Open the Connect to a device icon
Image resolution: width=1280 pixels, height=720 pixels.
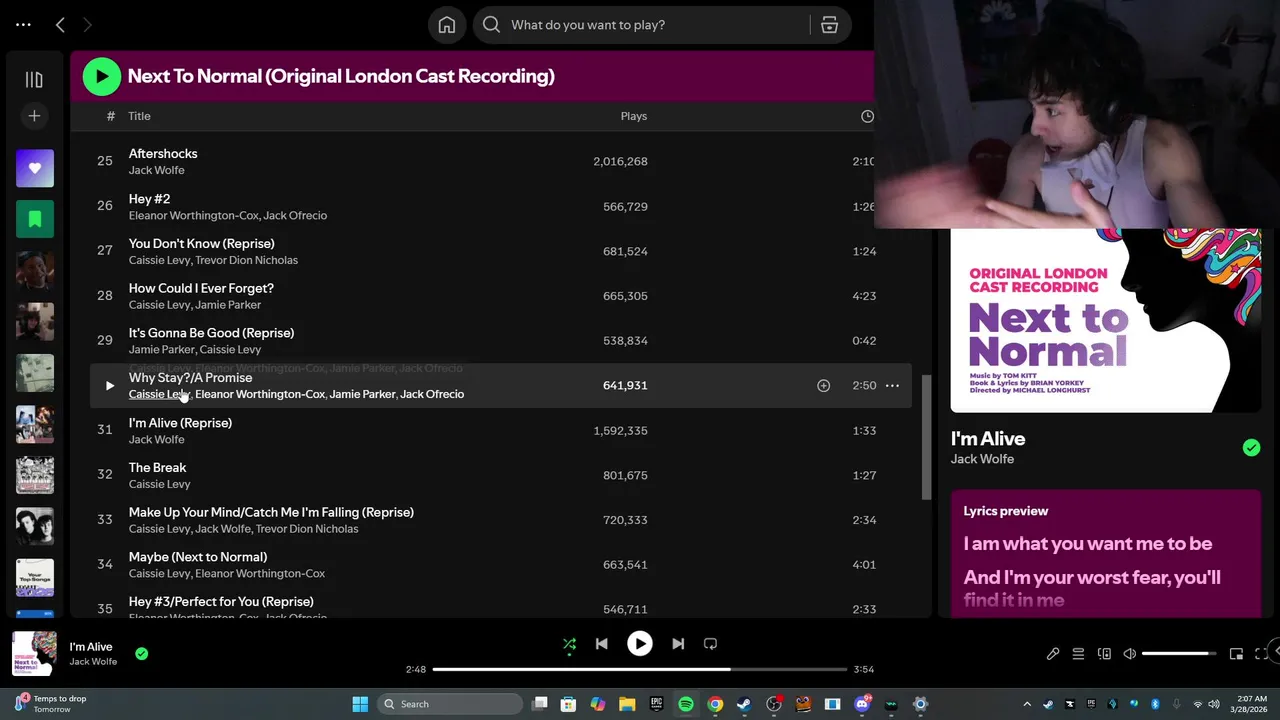pyautogui.click(x=1104, y=654)
